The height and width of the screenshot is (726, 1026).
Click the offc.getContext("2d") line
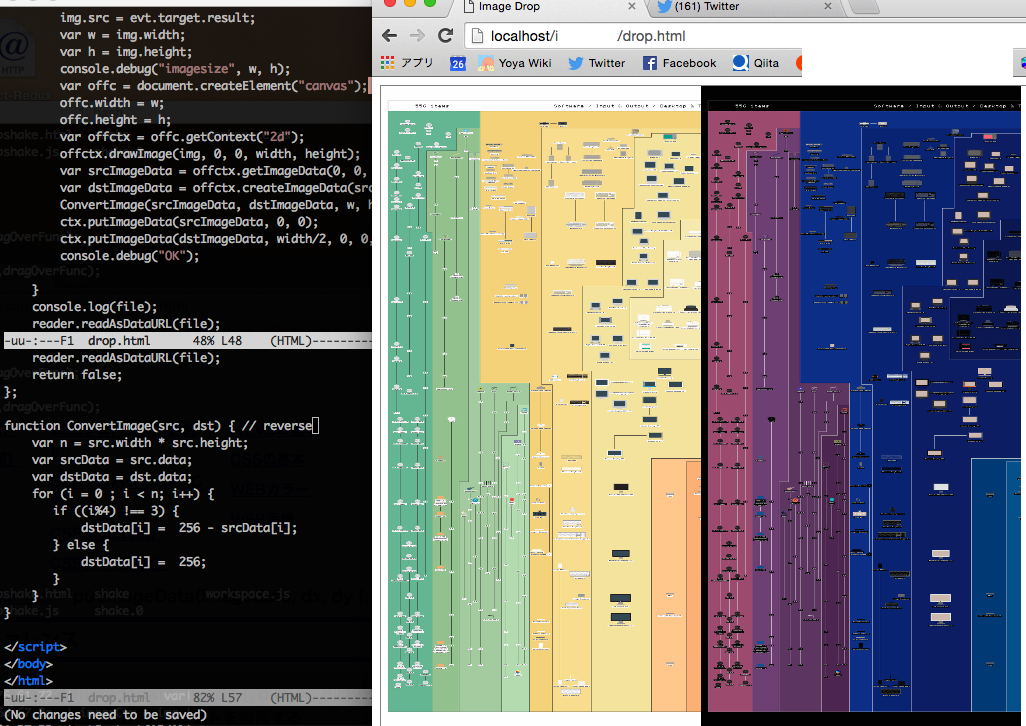182,137
